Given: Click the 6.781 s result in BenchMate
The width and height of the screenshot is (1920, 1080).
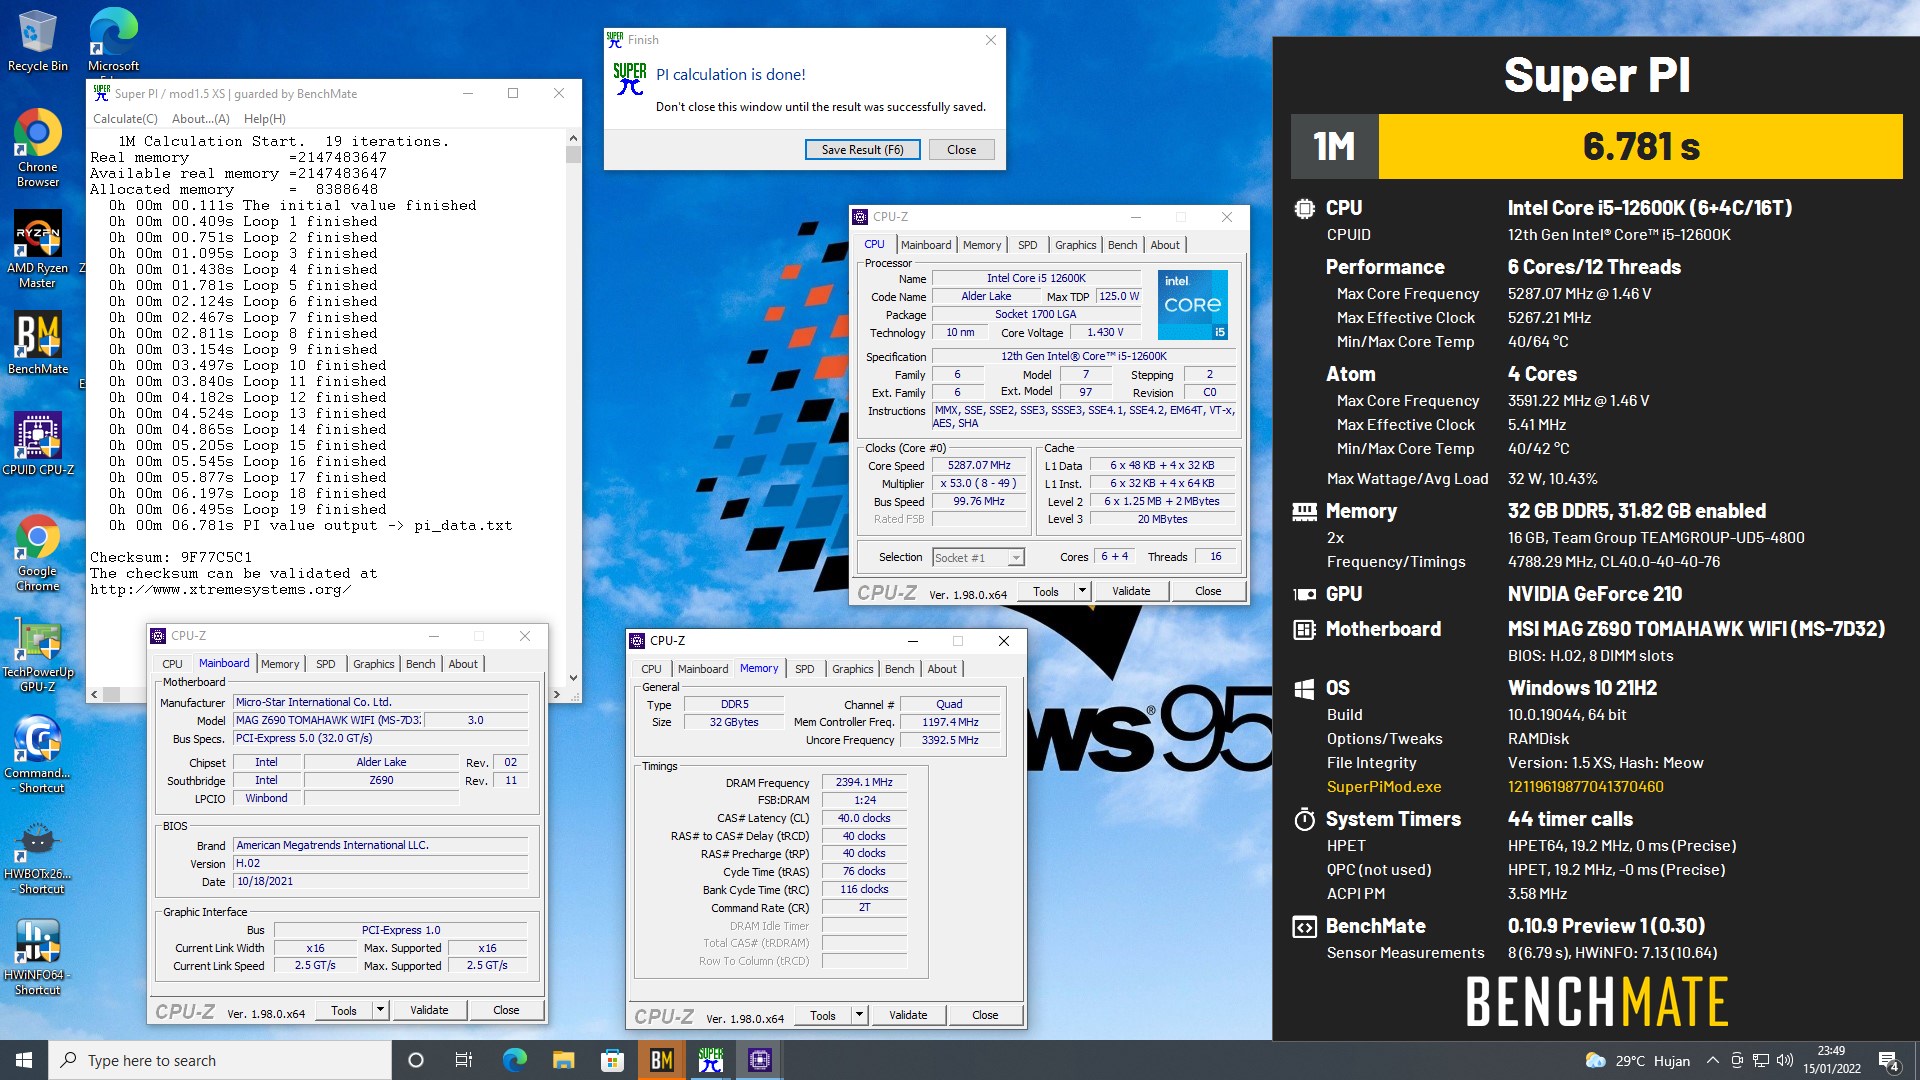Looking at the screenshot, I should coord(1641,147).
